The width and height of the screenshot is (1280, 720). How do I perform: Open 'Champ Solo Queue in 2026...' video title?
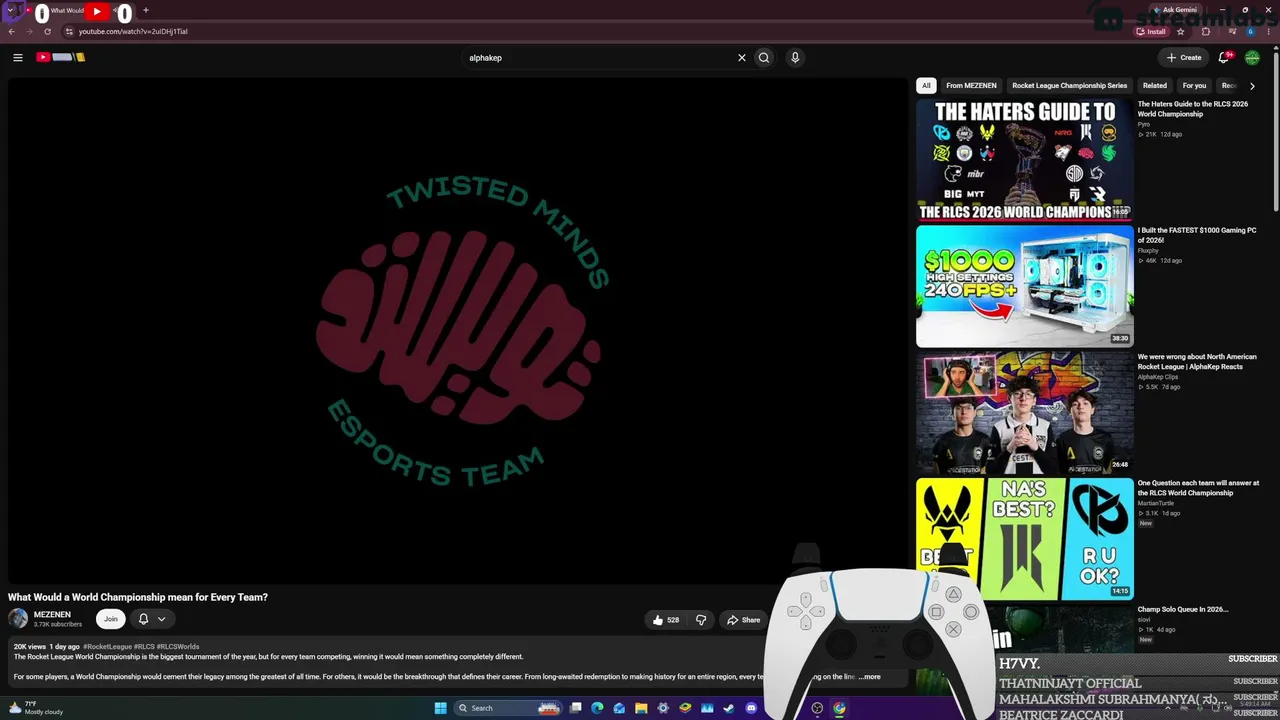pyautogui.click(x=1183, y=609)
